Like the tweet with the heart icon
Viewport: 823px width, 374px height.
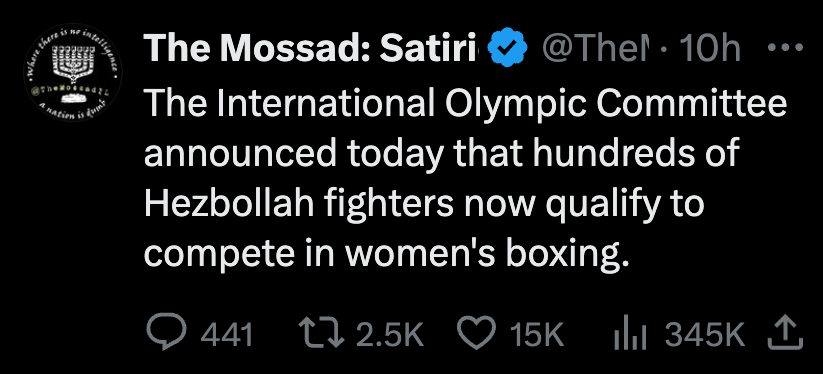point(477,334)
